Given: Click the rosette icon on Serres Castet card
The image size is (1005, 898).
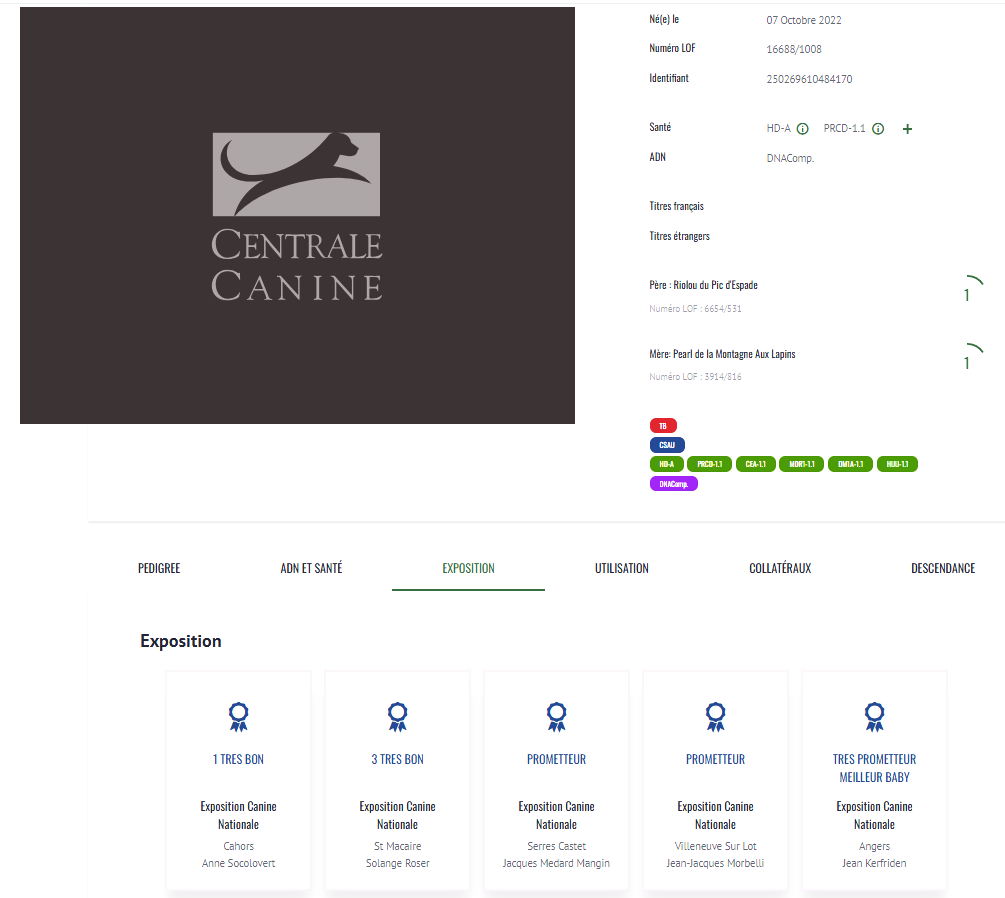Looking at the screenshot, I should point(556,716).
